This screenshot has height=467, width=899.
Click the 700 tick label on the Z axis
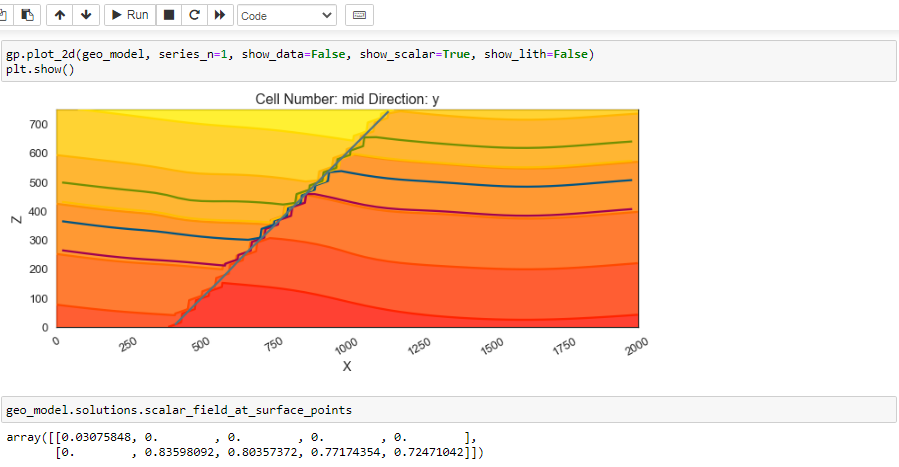click(38, 124)
